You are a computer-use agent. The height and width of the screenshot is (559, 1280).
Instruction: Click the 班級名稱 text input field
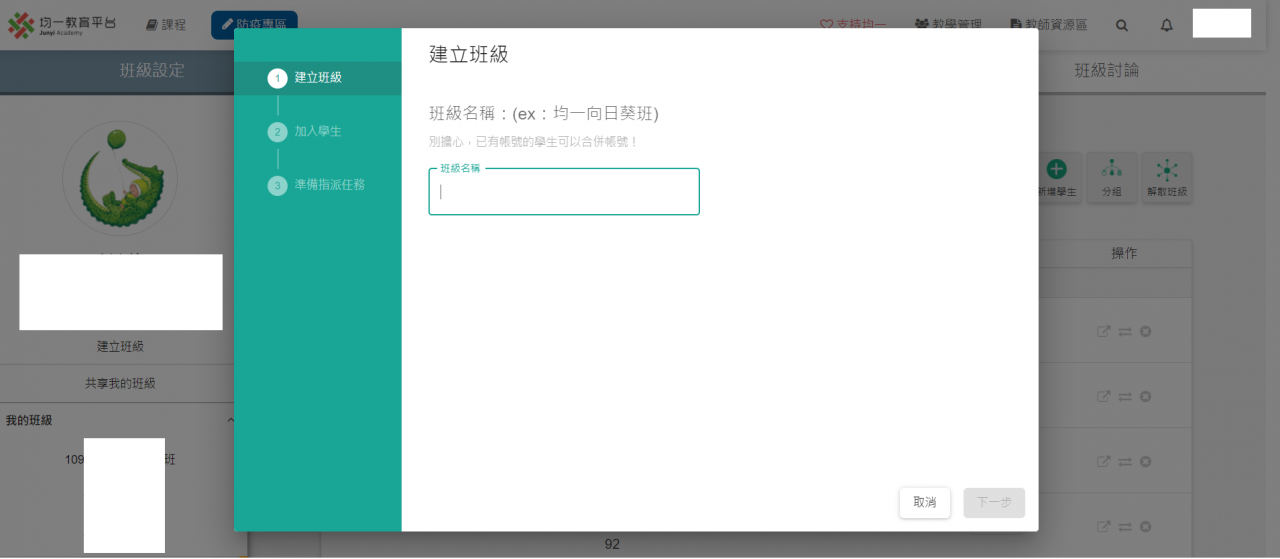(564, 193)
